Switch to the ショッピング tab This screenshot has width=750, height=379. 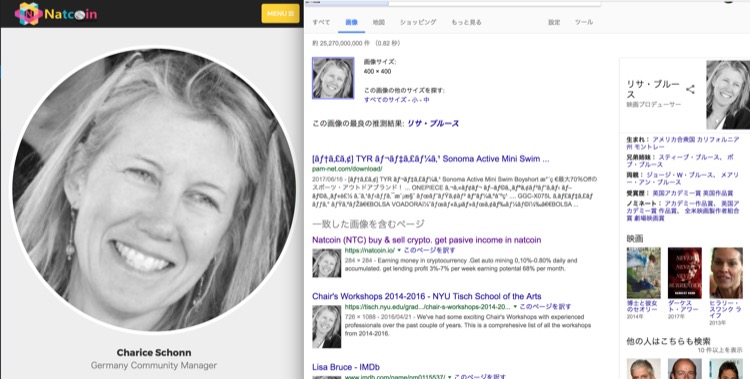418,22
